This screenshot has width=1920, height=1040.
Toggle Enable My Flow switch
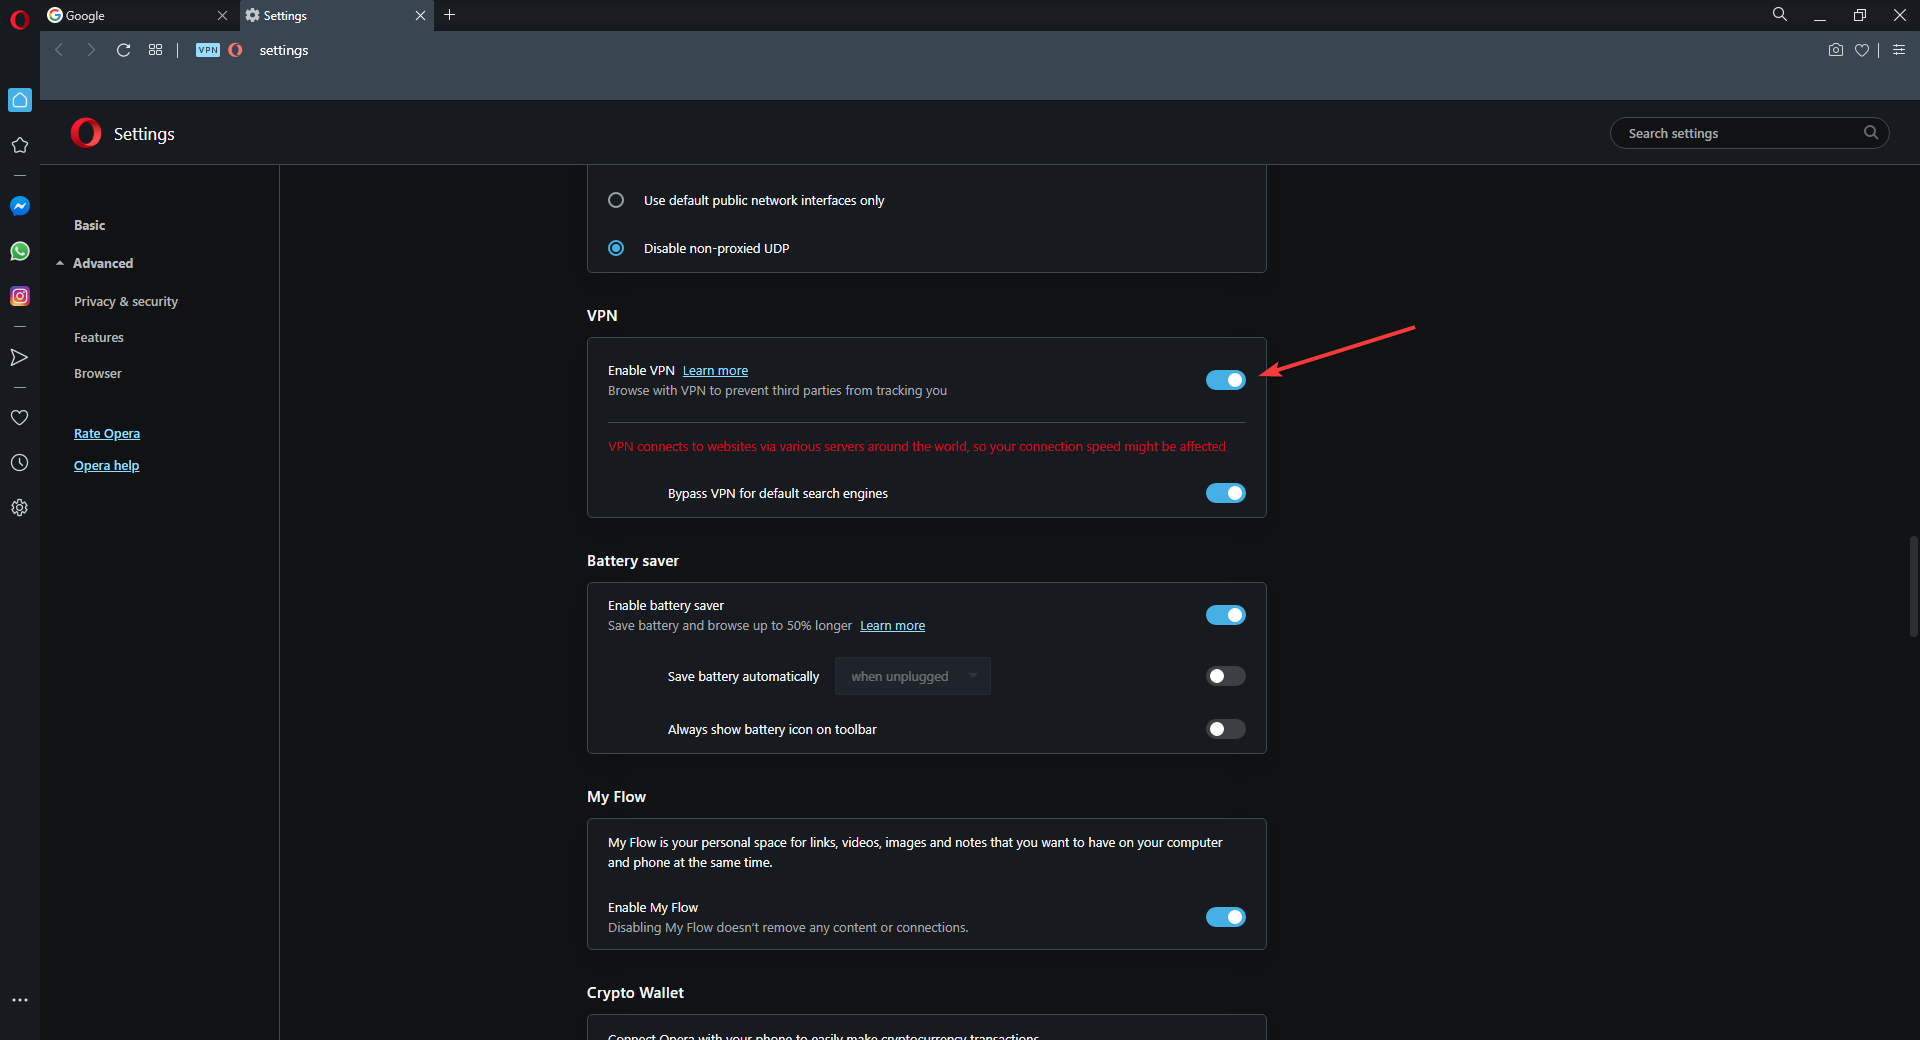[x=1226, y=917]
